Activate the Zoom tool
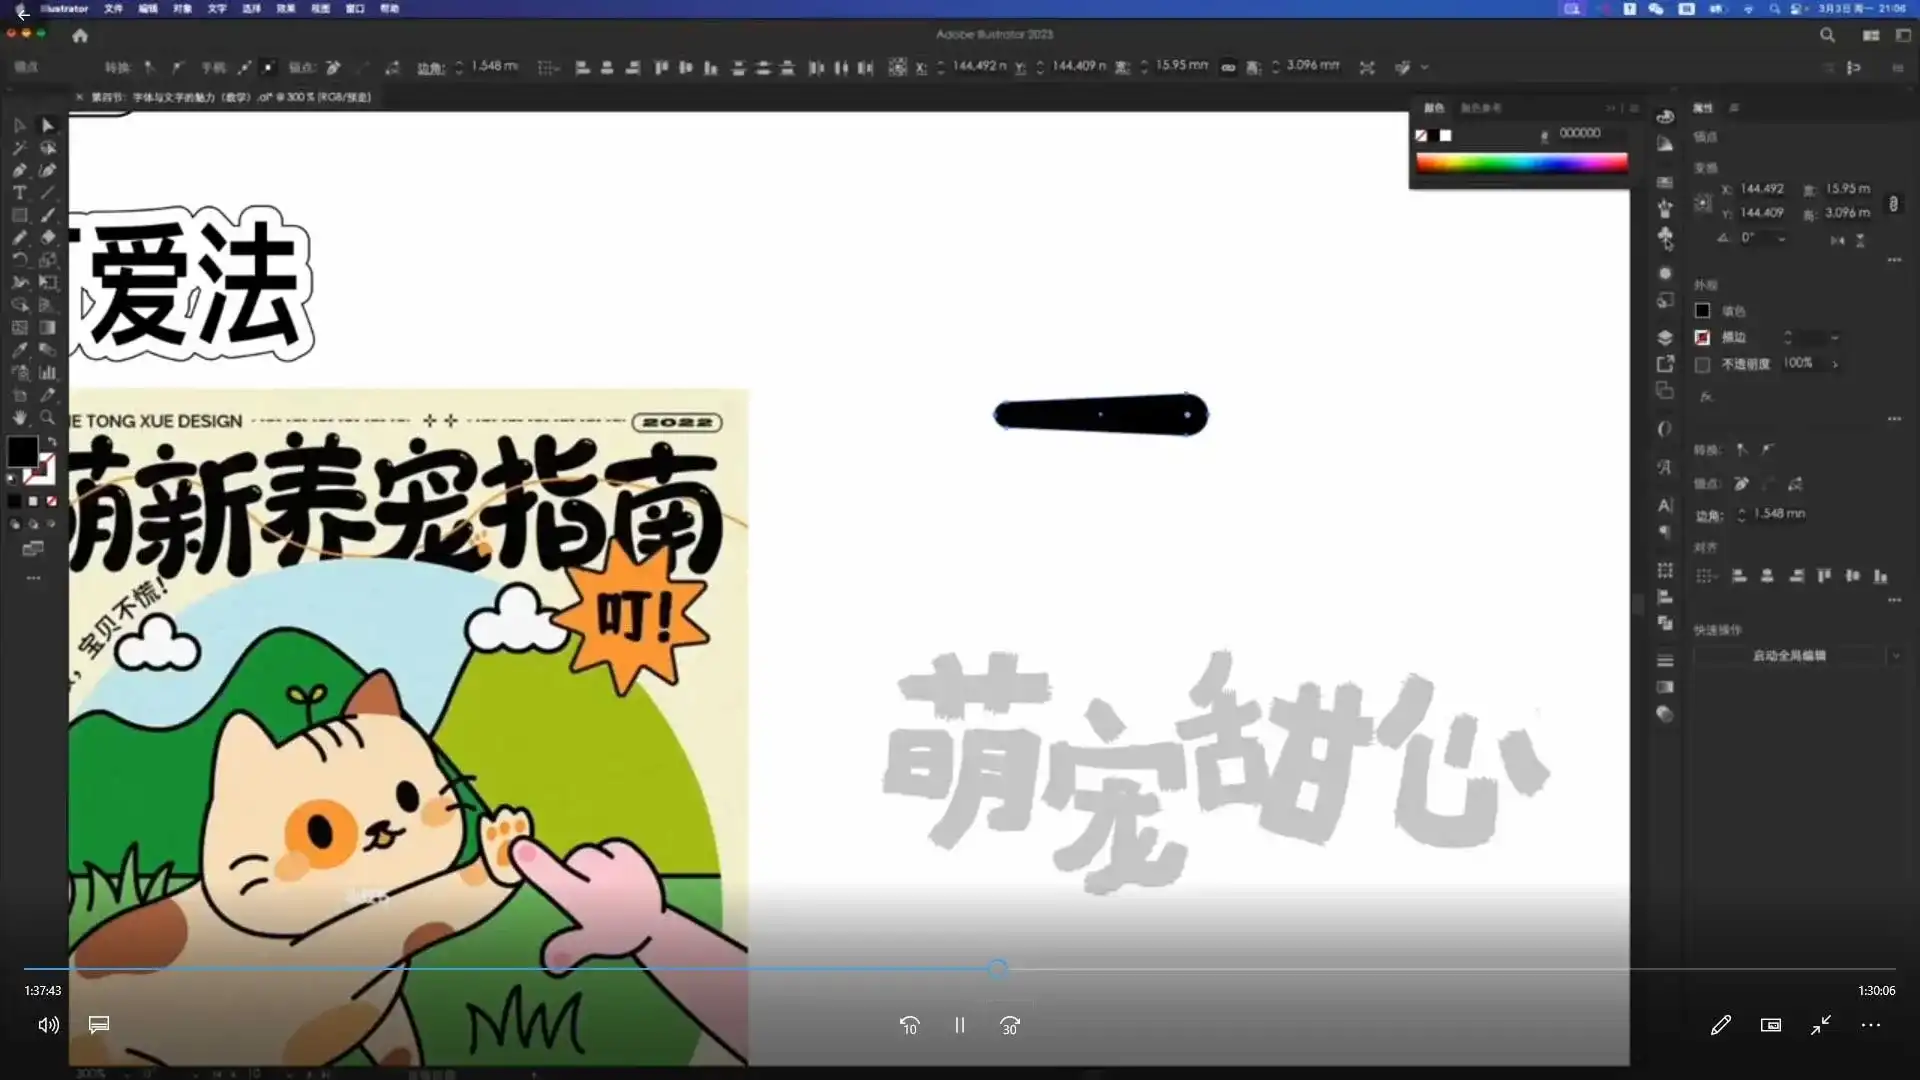This screenshot has width=1920, height=1080. [x=47, y=417]
